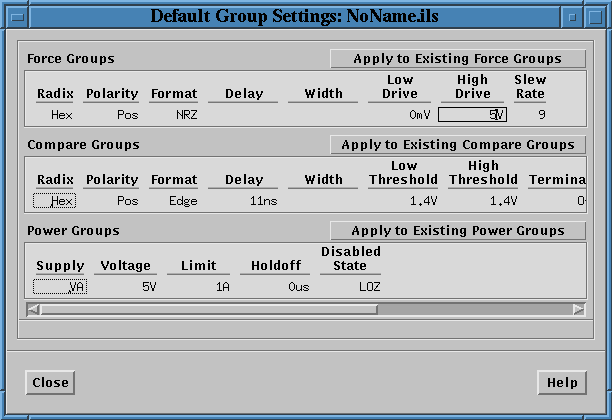Select the Slew Rate value 9
This screenshot has width=612, height=420.
coord(542,114)
